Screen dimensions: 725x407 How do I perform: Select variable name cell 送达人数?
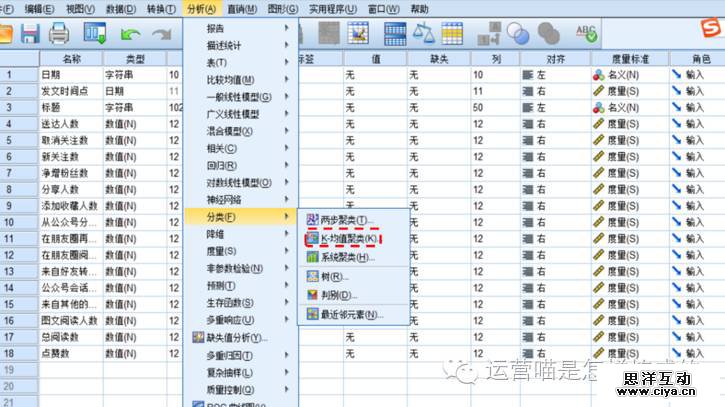[71, 124]
